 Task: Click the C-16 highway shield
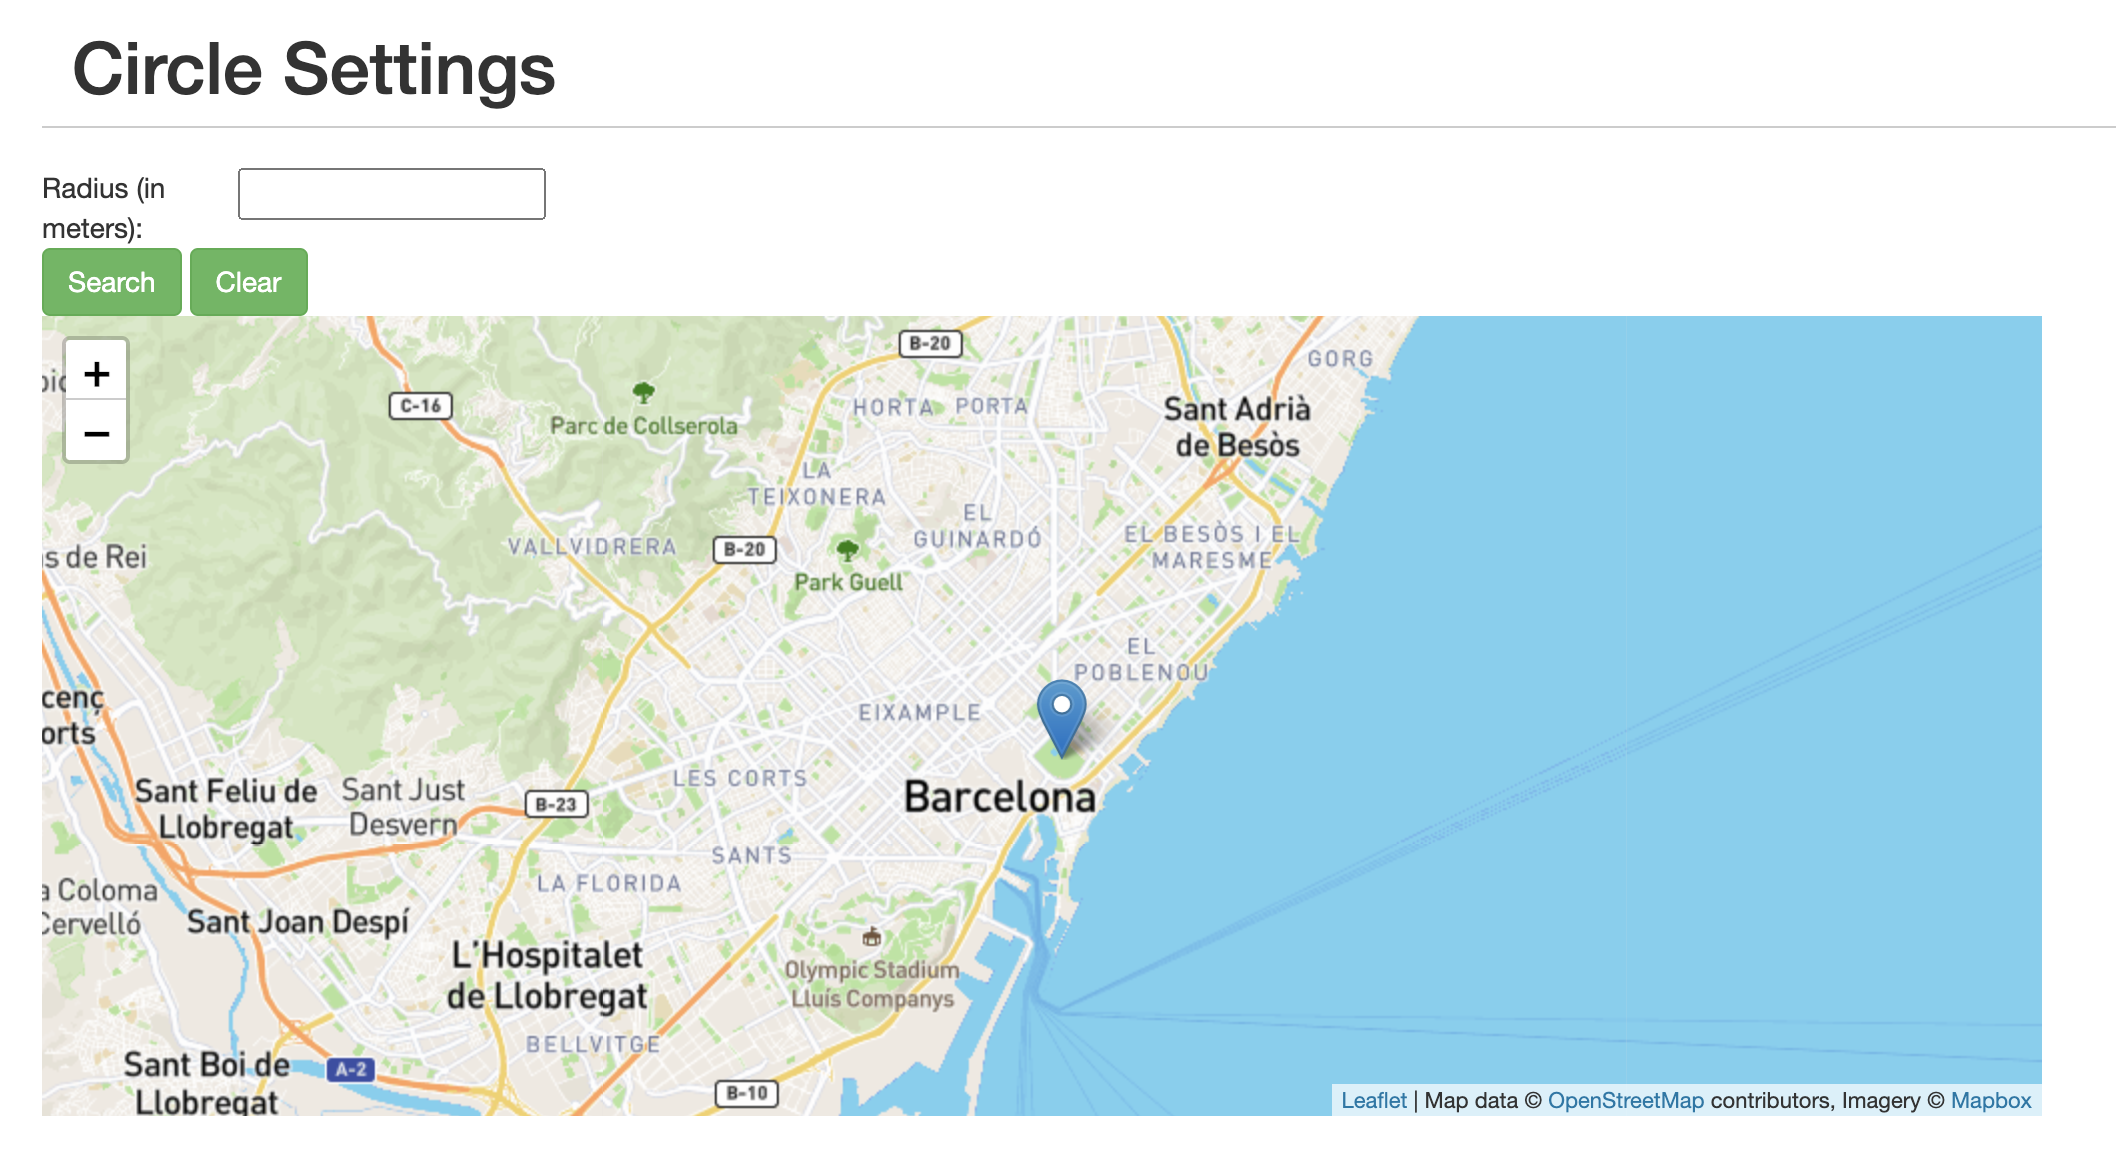pos(420,406)
